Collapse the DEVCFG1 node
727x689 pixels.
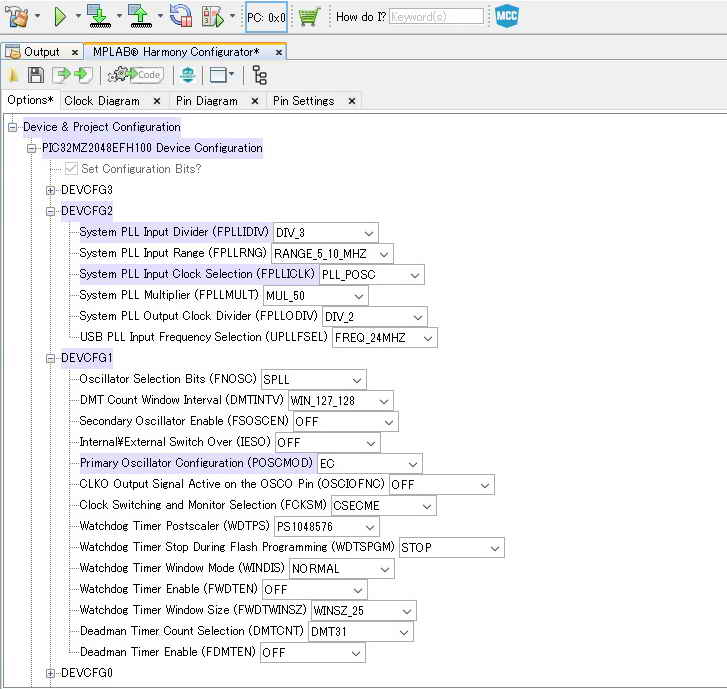coord(51,358)
